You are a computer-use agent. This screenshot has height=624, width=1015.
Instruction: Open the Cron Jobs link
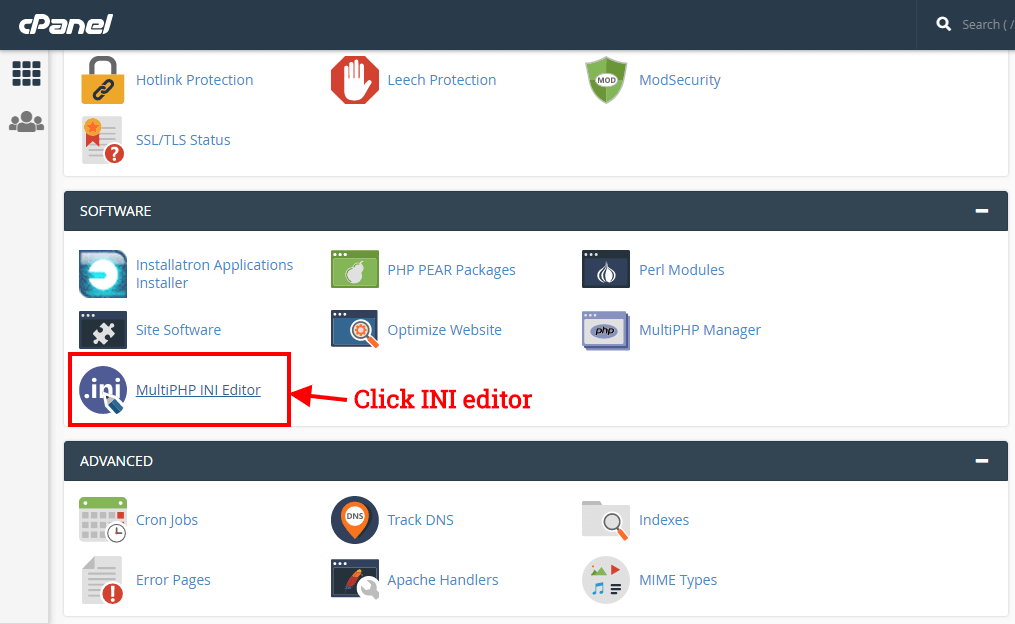pyautogui.click(x=167, y=520)
